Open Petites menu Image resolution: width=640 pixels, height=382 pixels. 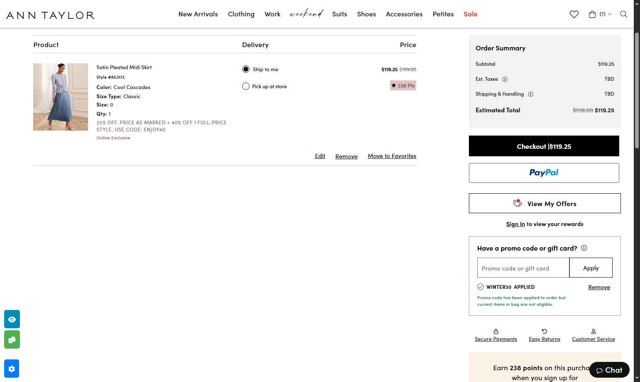coord(443,14)
